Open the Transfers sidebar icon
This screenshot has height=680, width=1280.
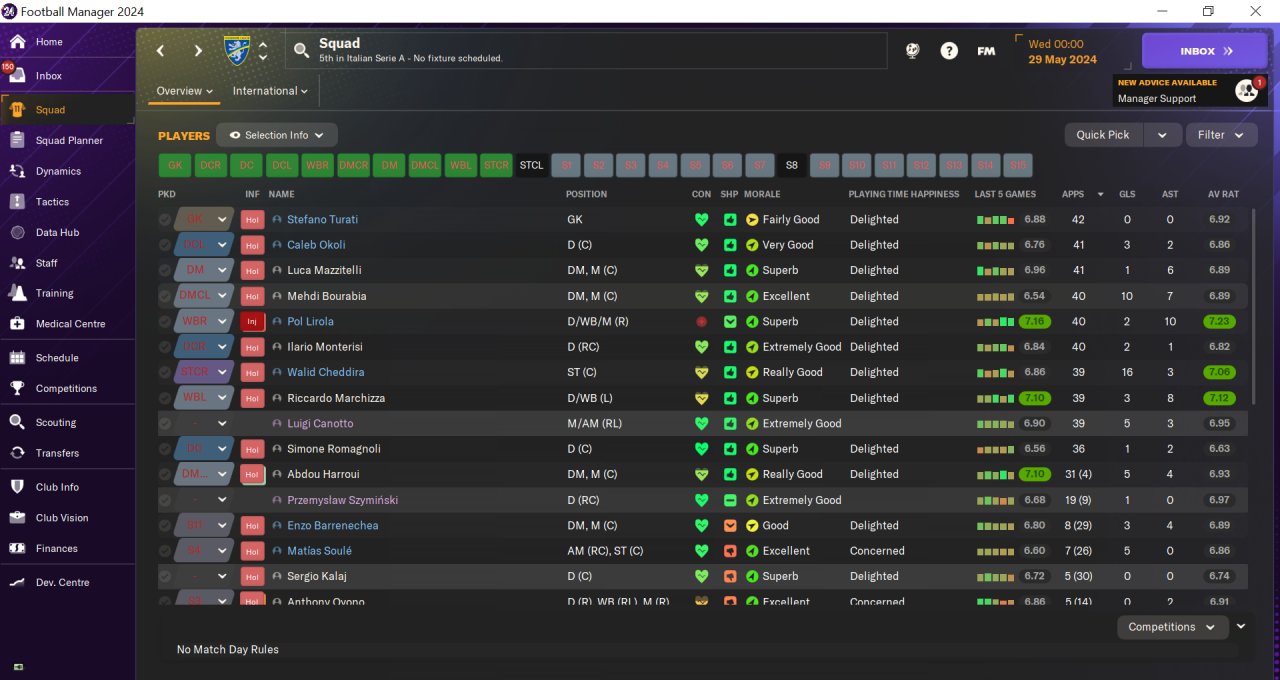click(x=17, y=453)
